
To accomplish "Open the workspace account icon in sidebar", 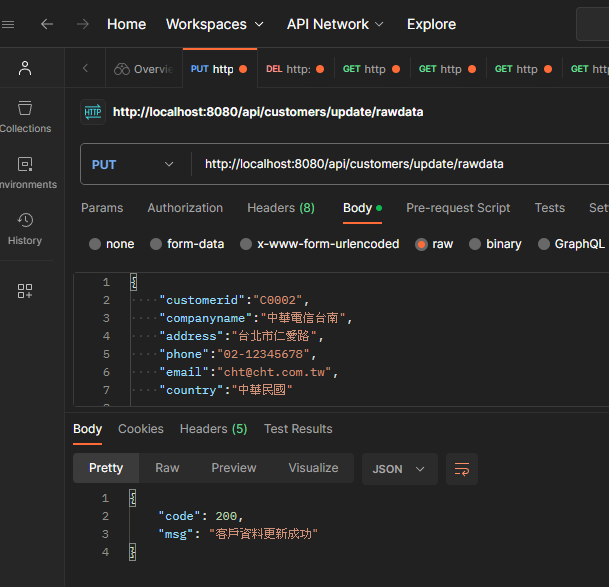I will (x=25, y=68).
